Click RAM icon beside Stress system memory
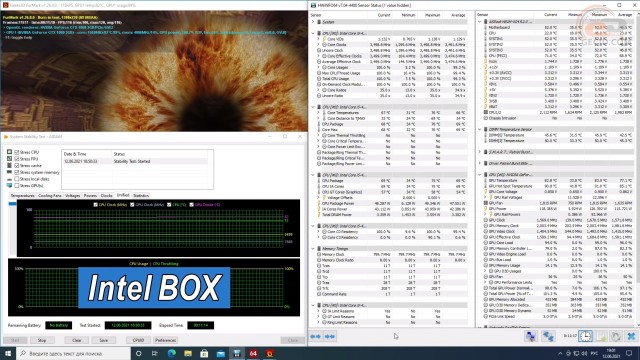This screenshot has width=640, height=360. coord(9,172)
